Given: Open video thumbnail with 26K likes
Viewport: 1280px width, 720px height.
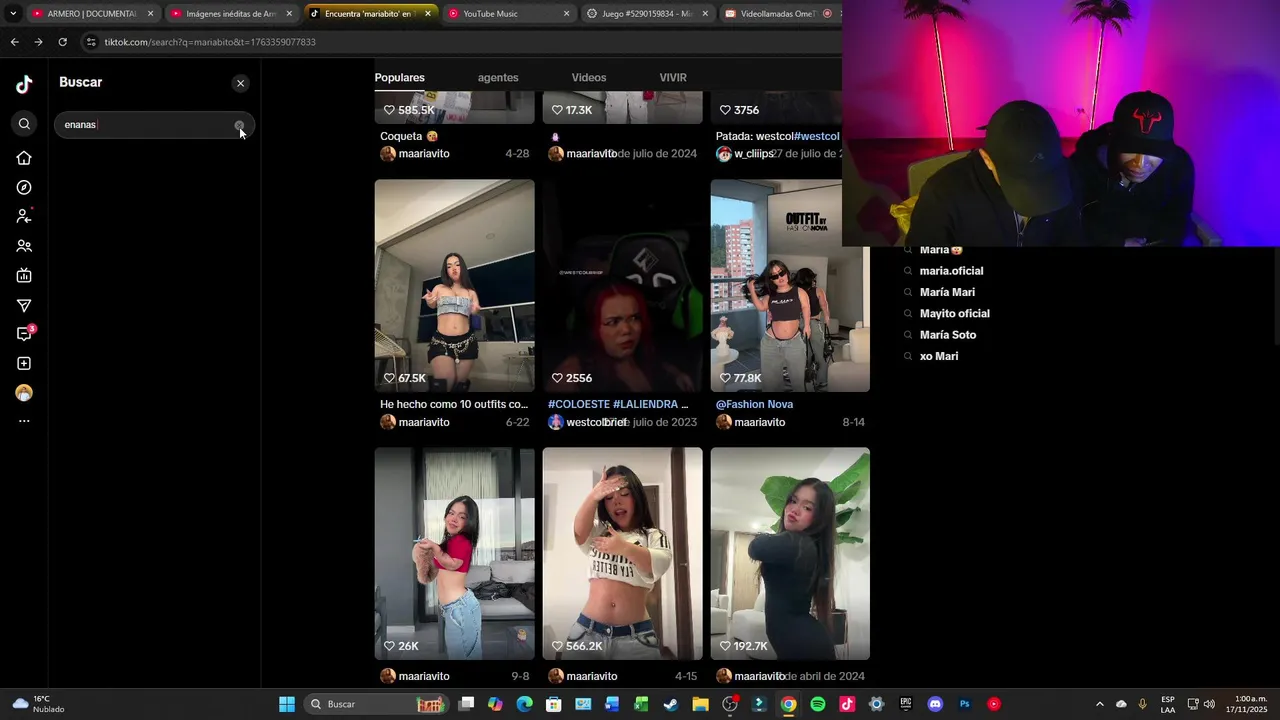Looking at the screenshot, I should [455, 554].
